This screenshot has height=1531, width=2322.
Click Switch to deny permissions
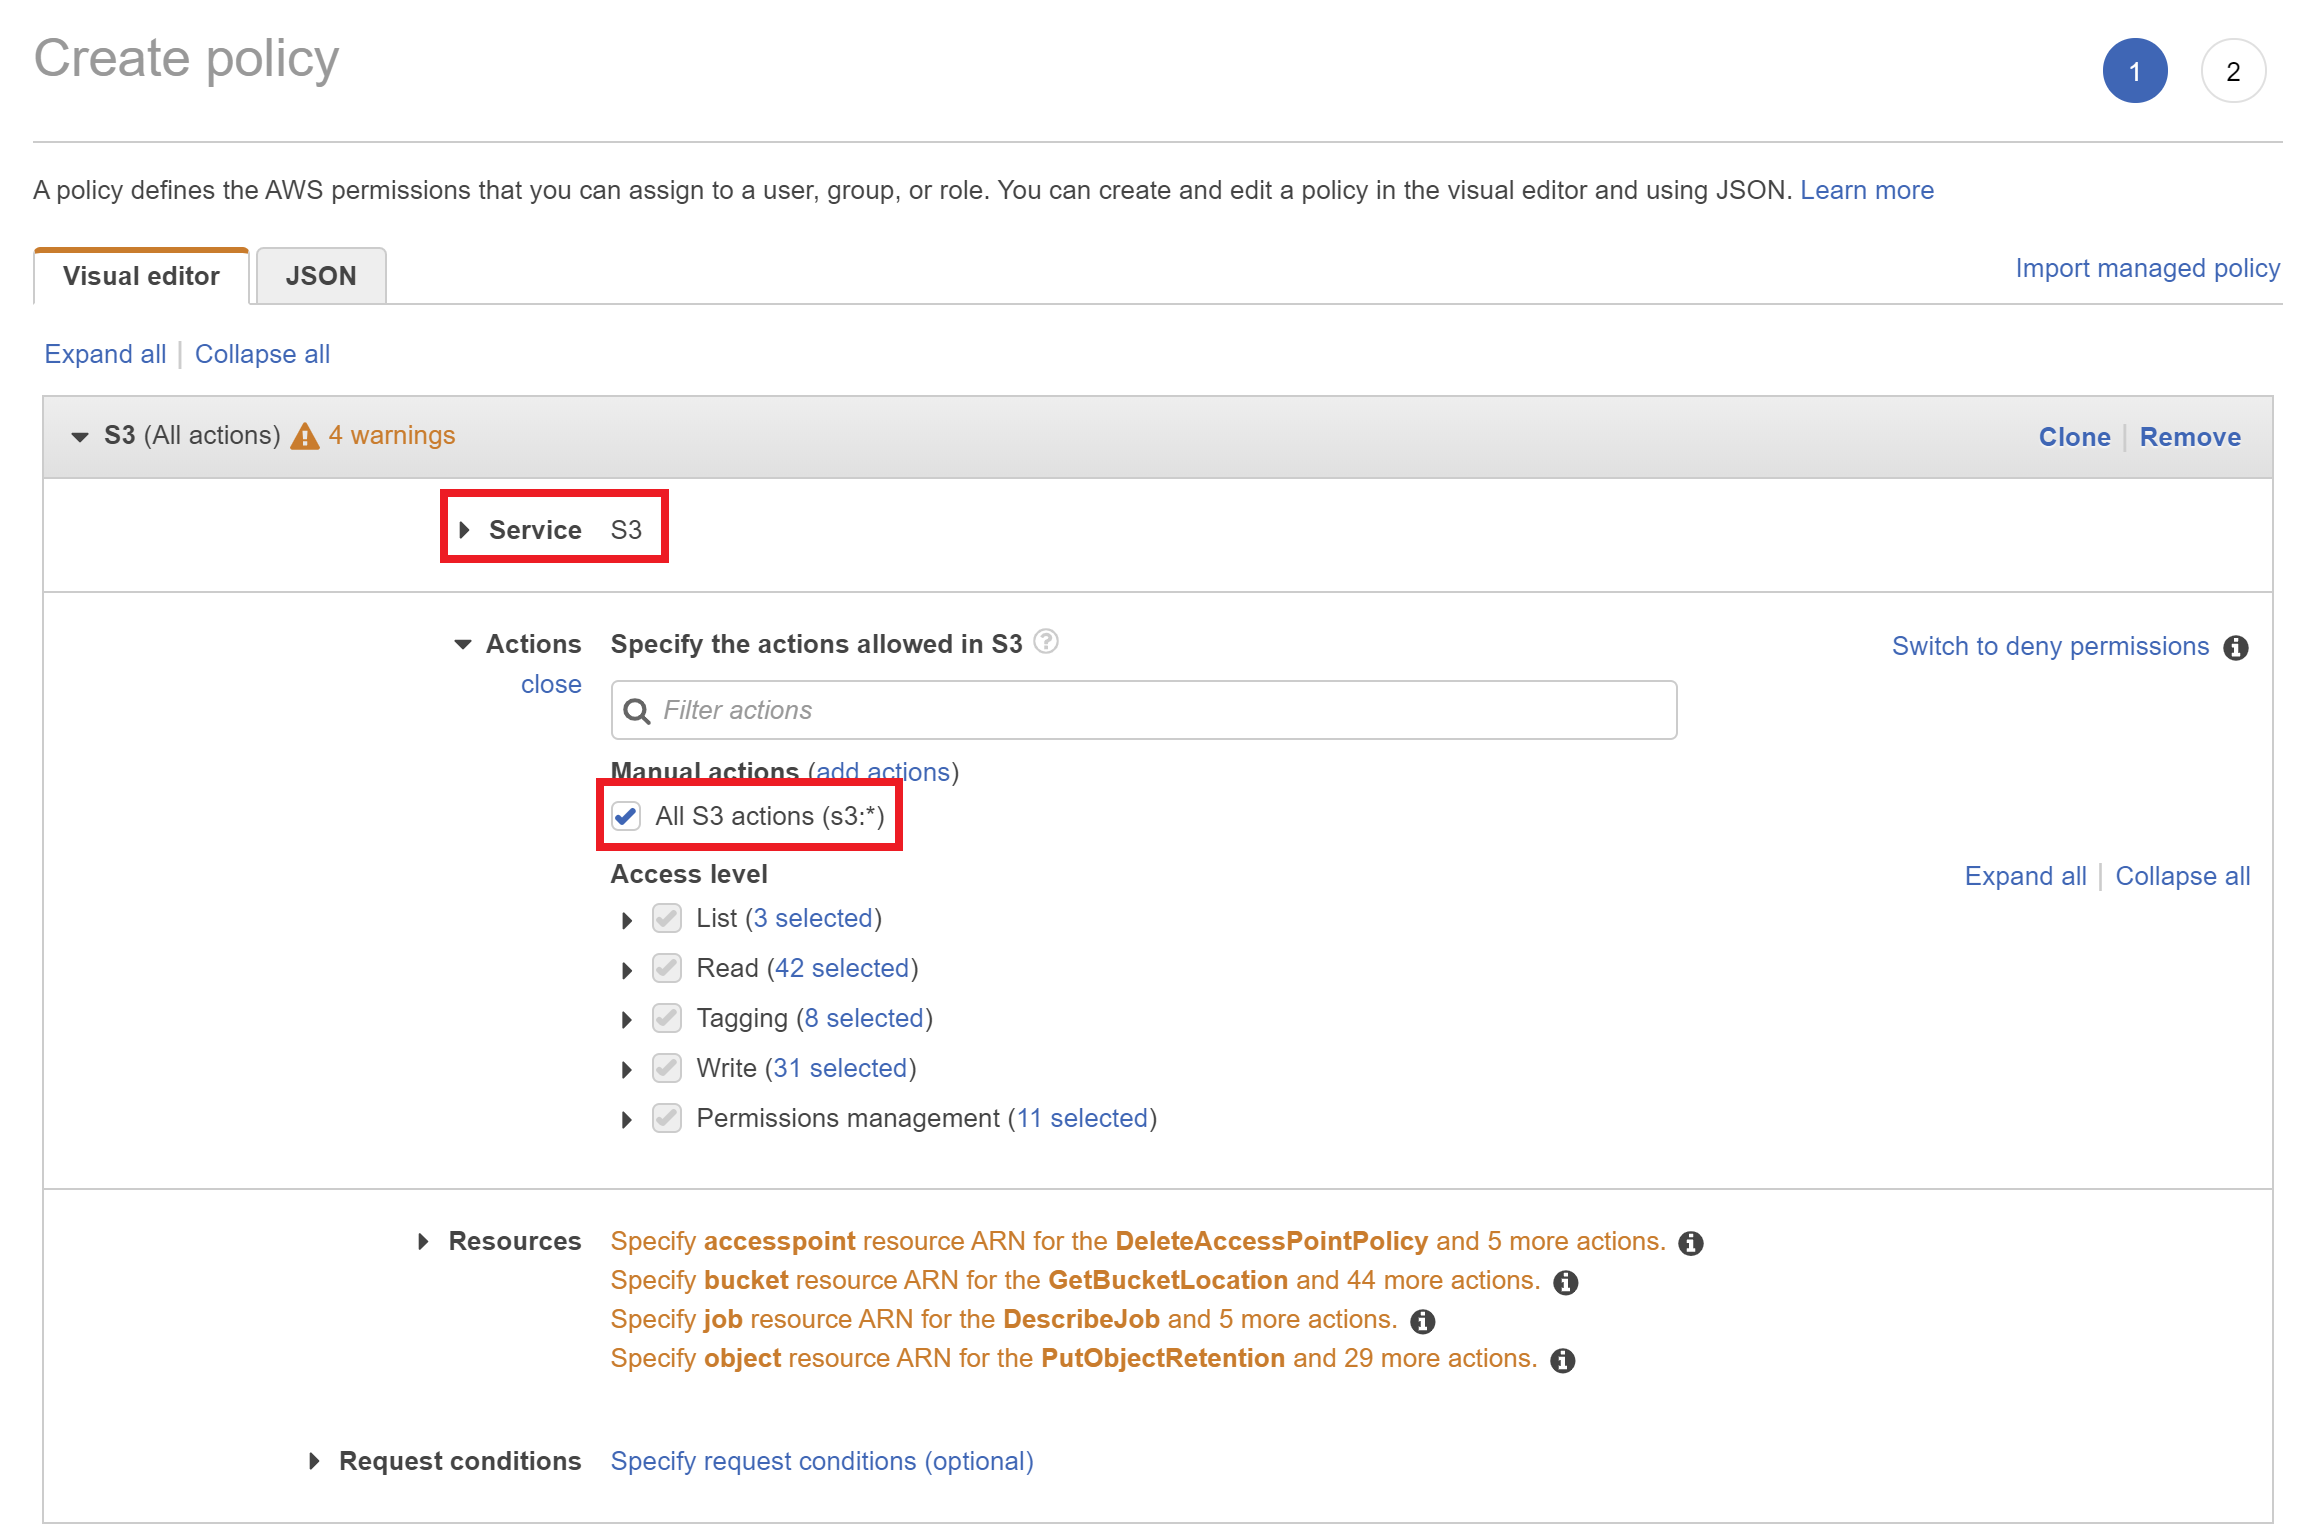click(x=2050, y=646)
